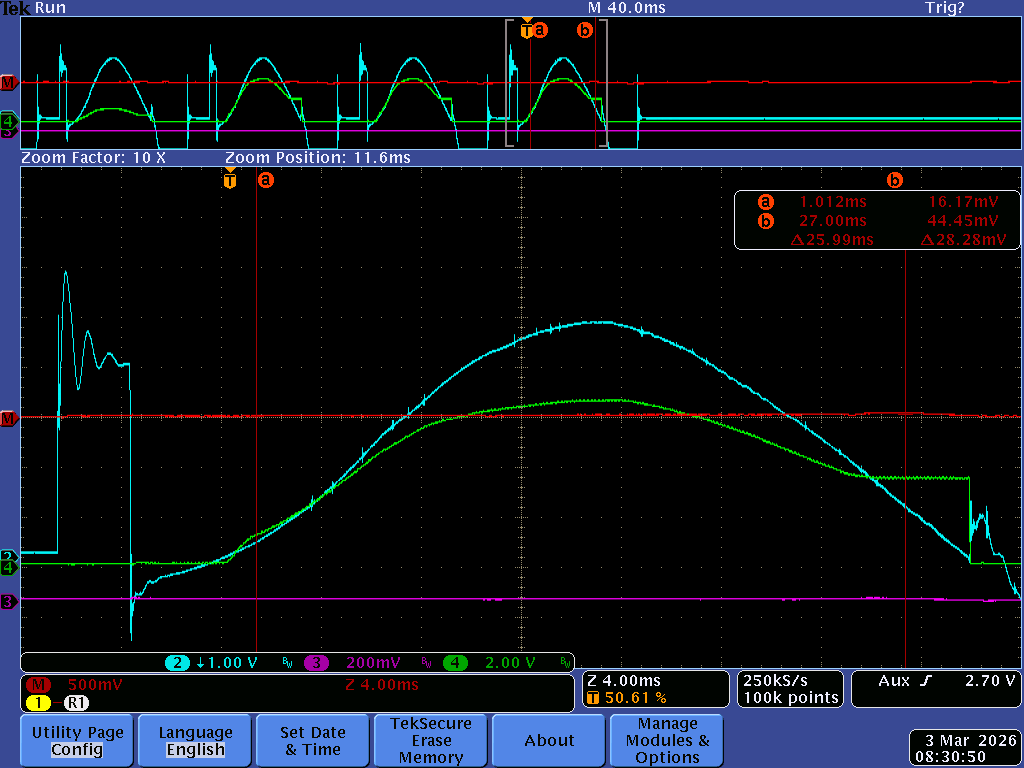The height and width of the screenshot is (768, 1024).
Task: Click the channel 3 magenta badge
Action: point(317,663)
